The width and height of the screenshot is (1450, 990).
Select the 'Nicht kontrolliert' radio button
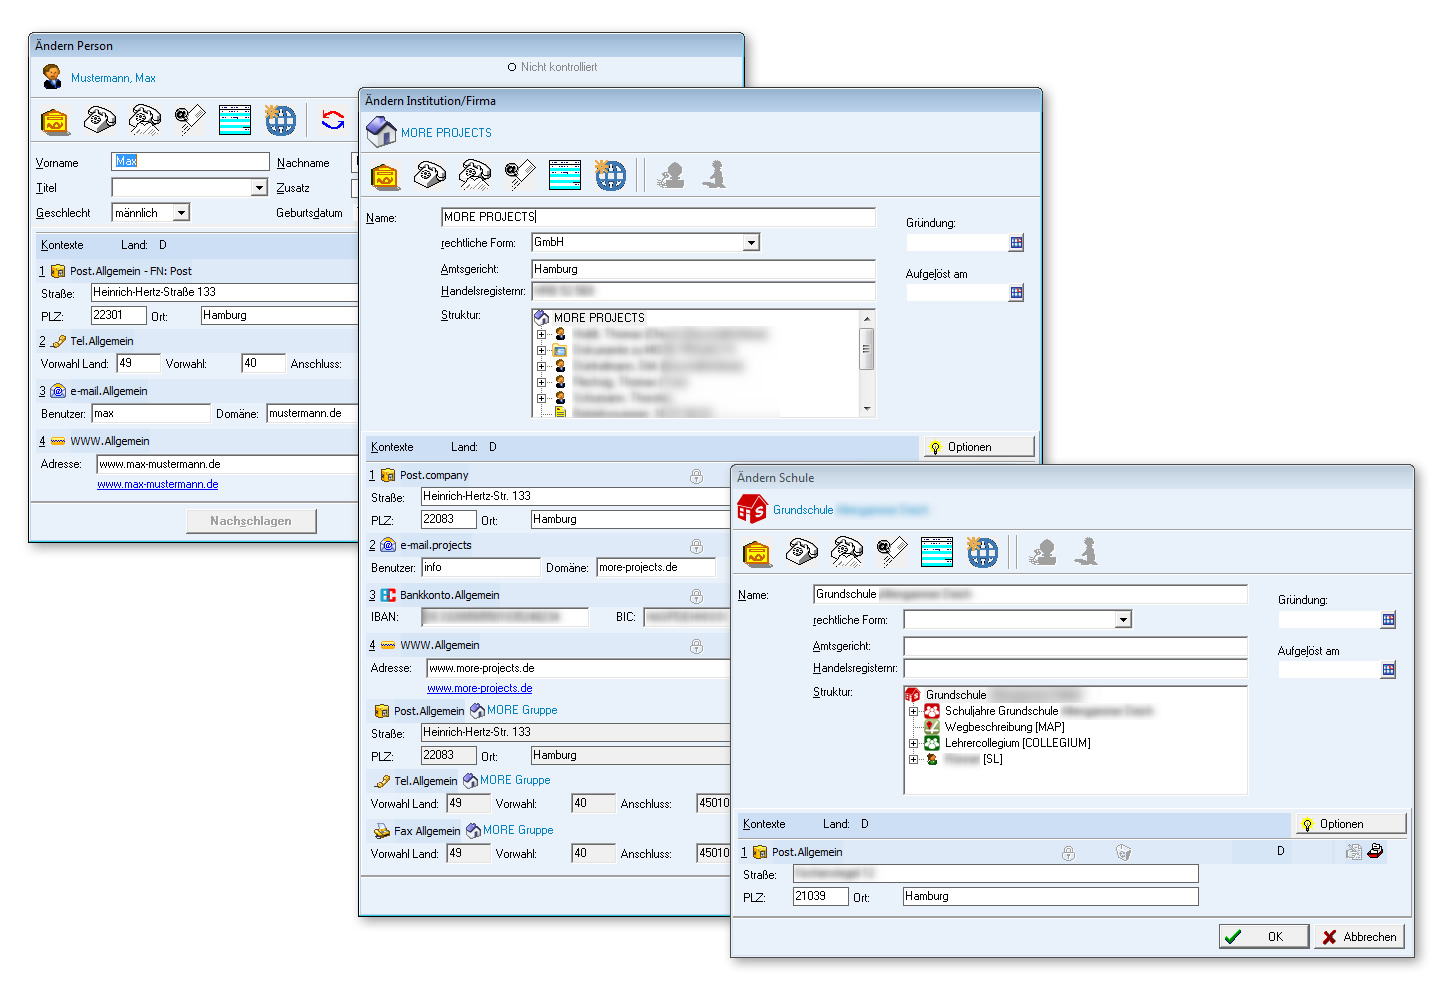coord(512,67)
